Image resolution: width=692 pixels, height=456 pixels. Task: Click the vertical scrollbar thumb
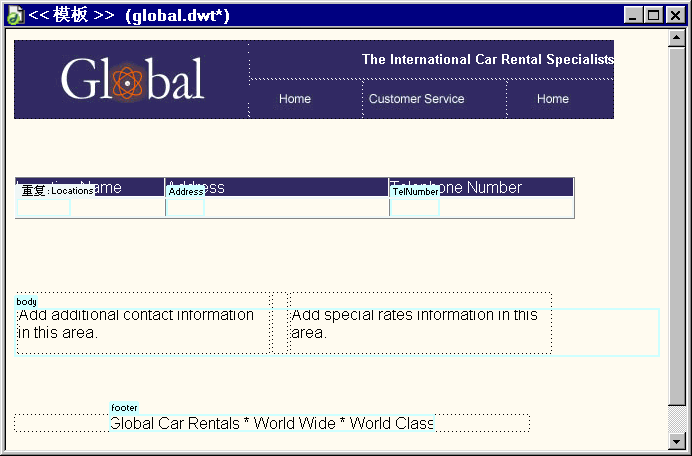[676, 226]
